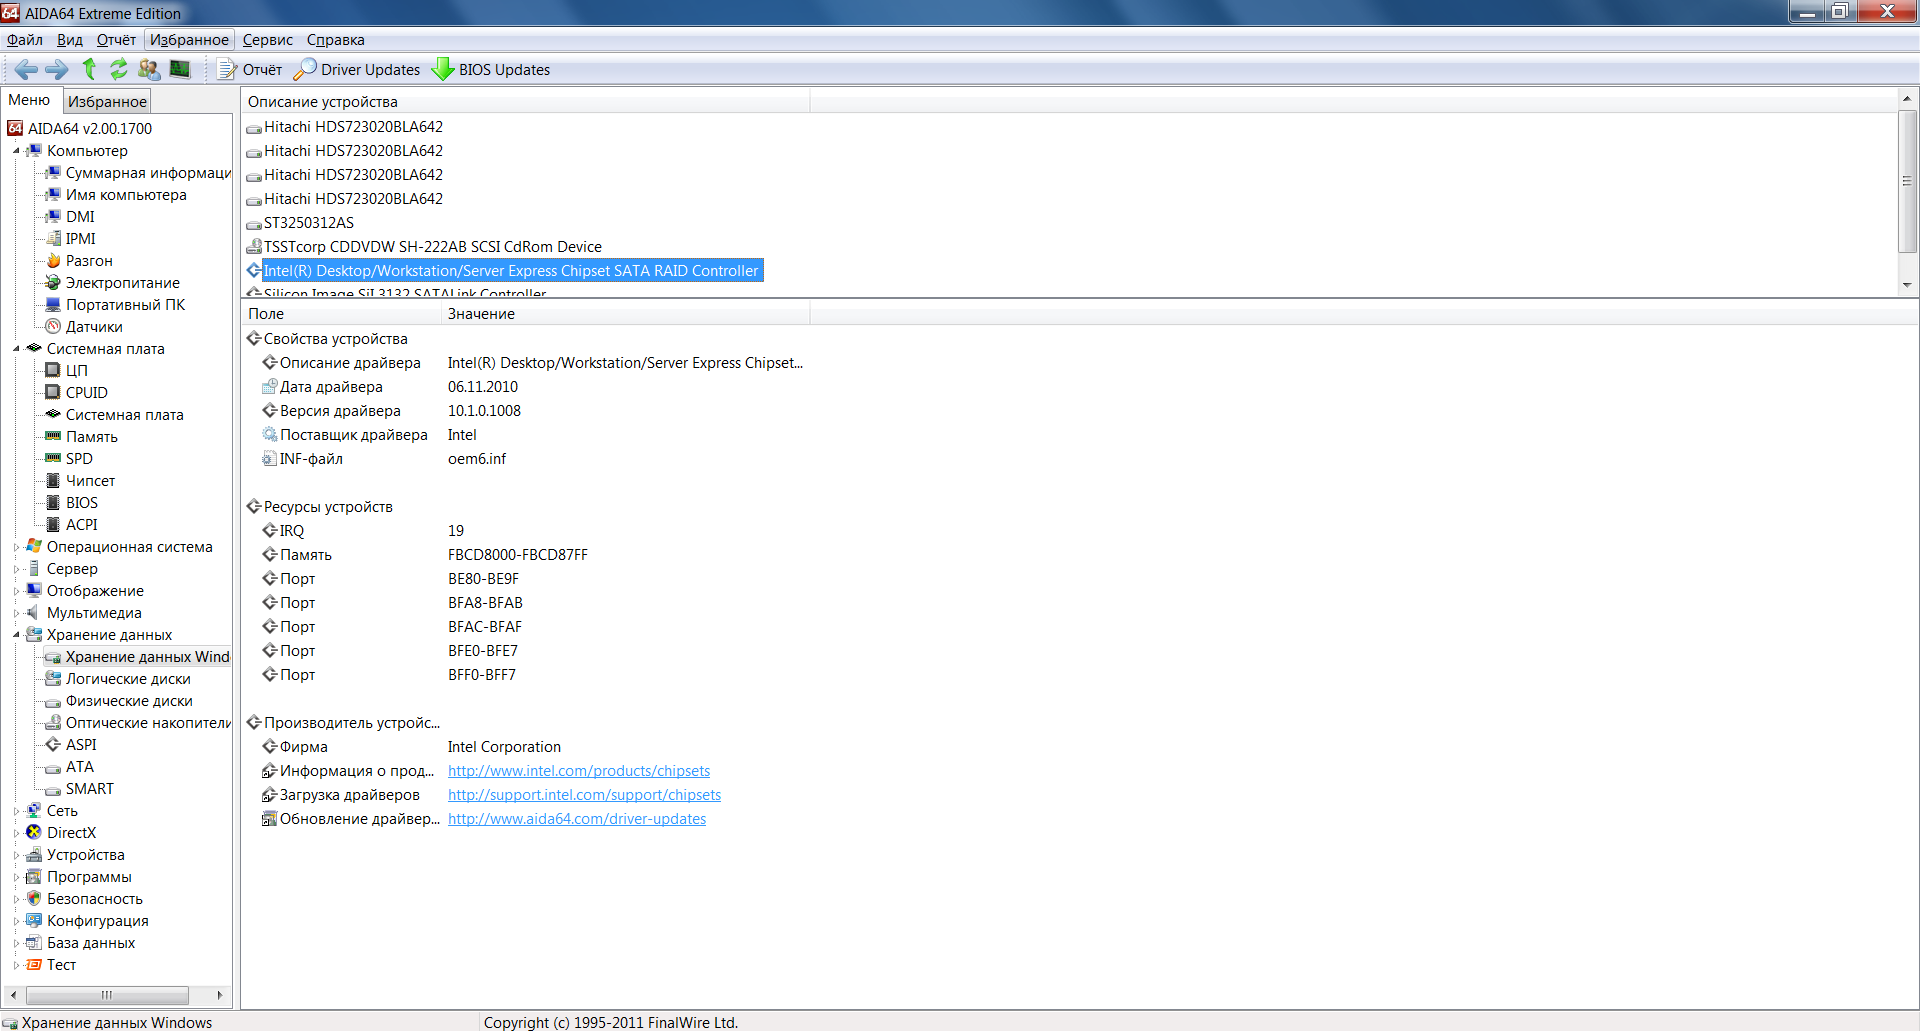Click the Отчёт report toolbar icon

pos(250,70)
